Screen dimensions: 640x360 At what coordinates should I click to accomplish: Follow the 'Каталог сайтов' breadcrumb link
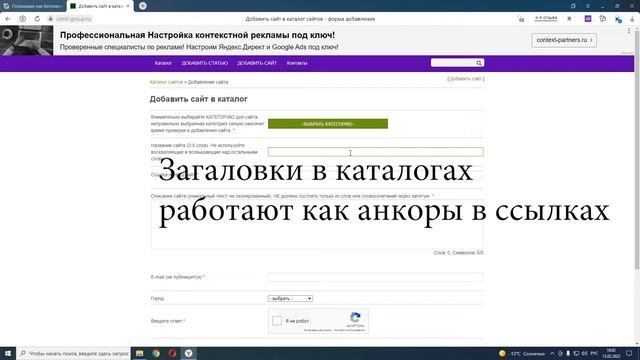coord(166,82)
